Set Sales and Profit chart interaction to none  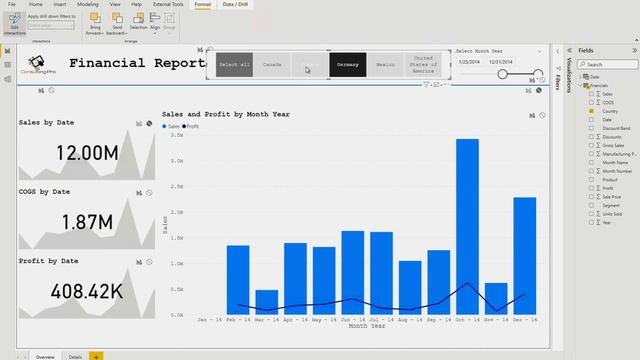[x=542, y=116]
